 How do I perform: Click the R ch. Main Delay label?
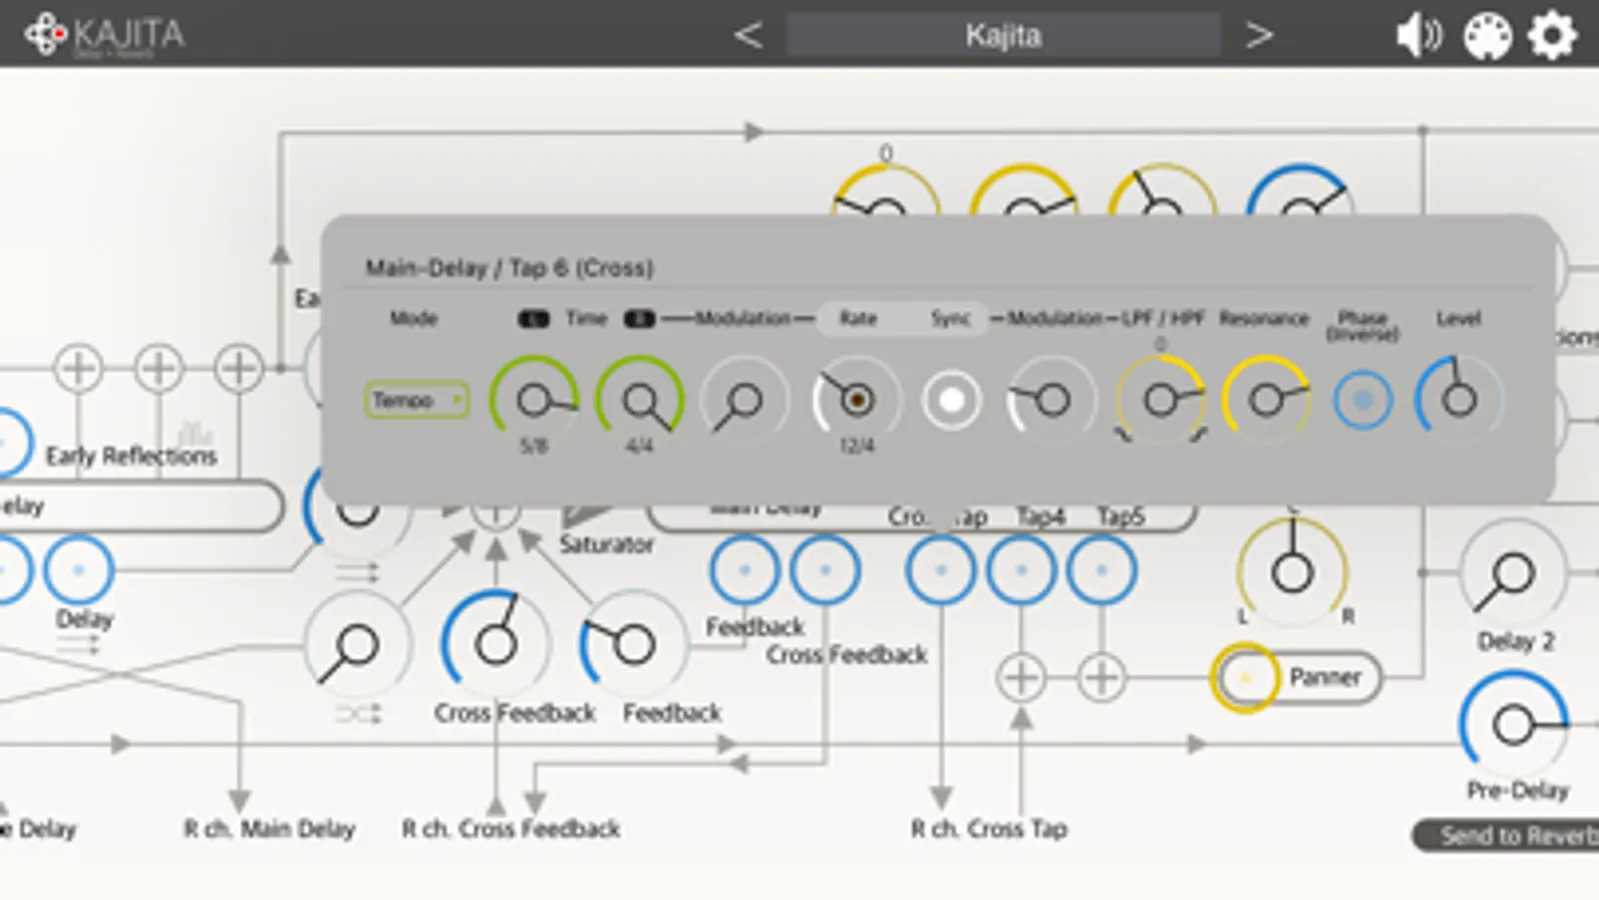(x=269, y=829)
